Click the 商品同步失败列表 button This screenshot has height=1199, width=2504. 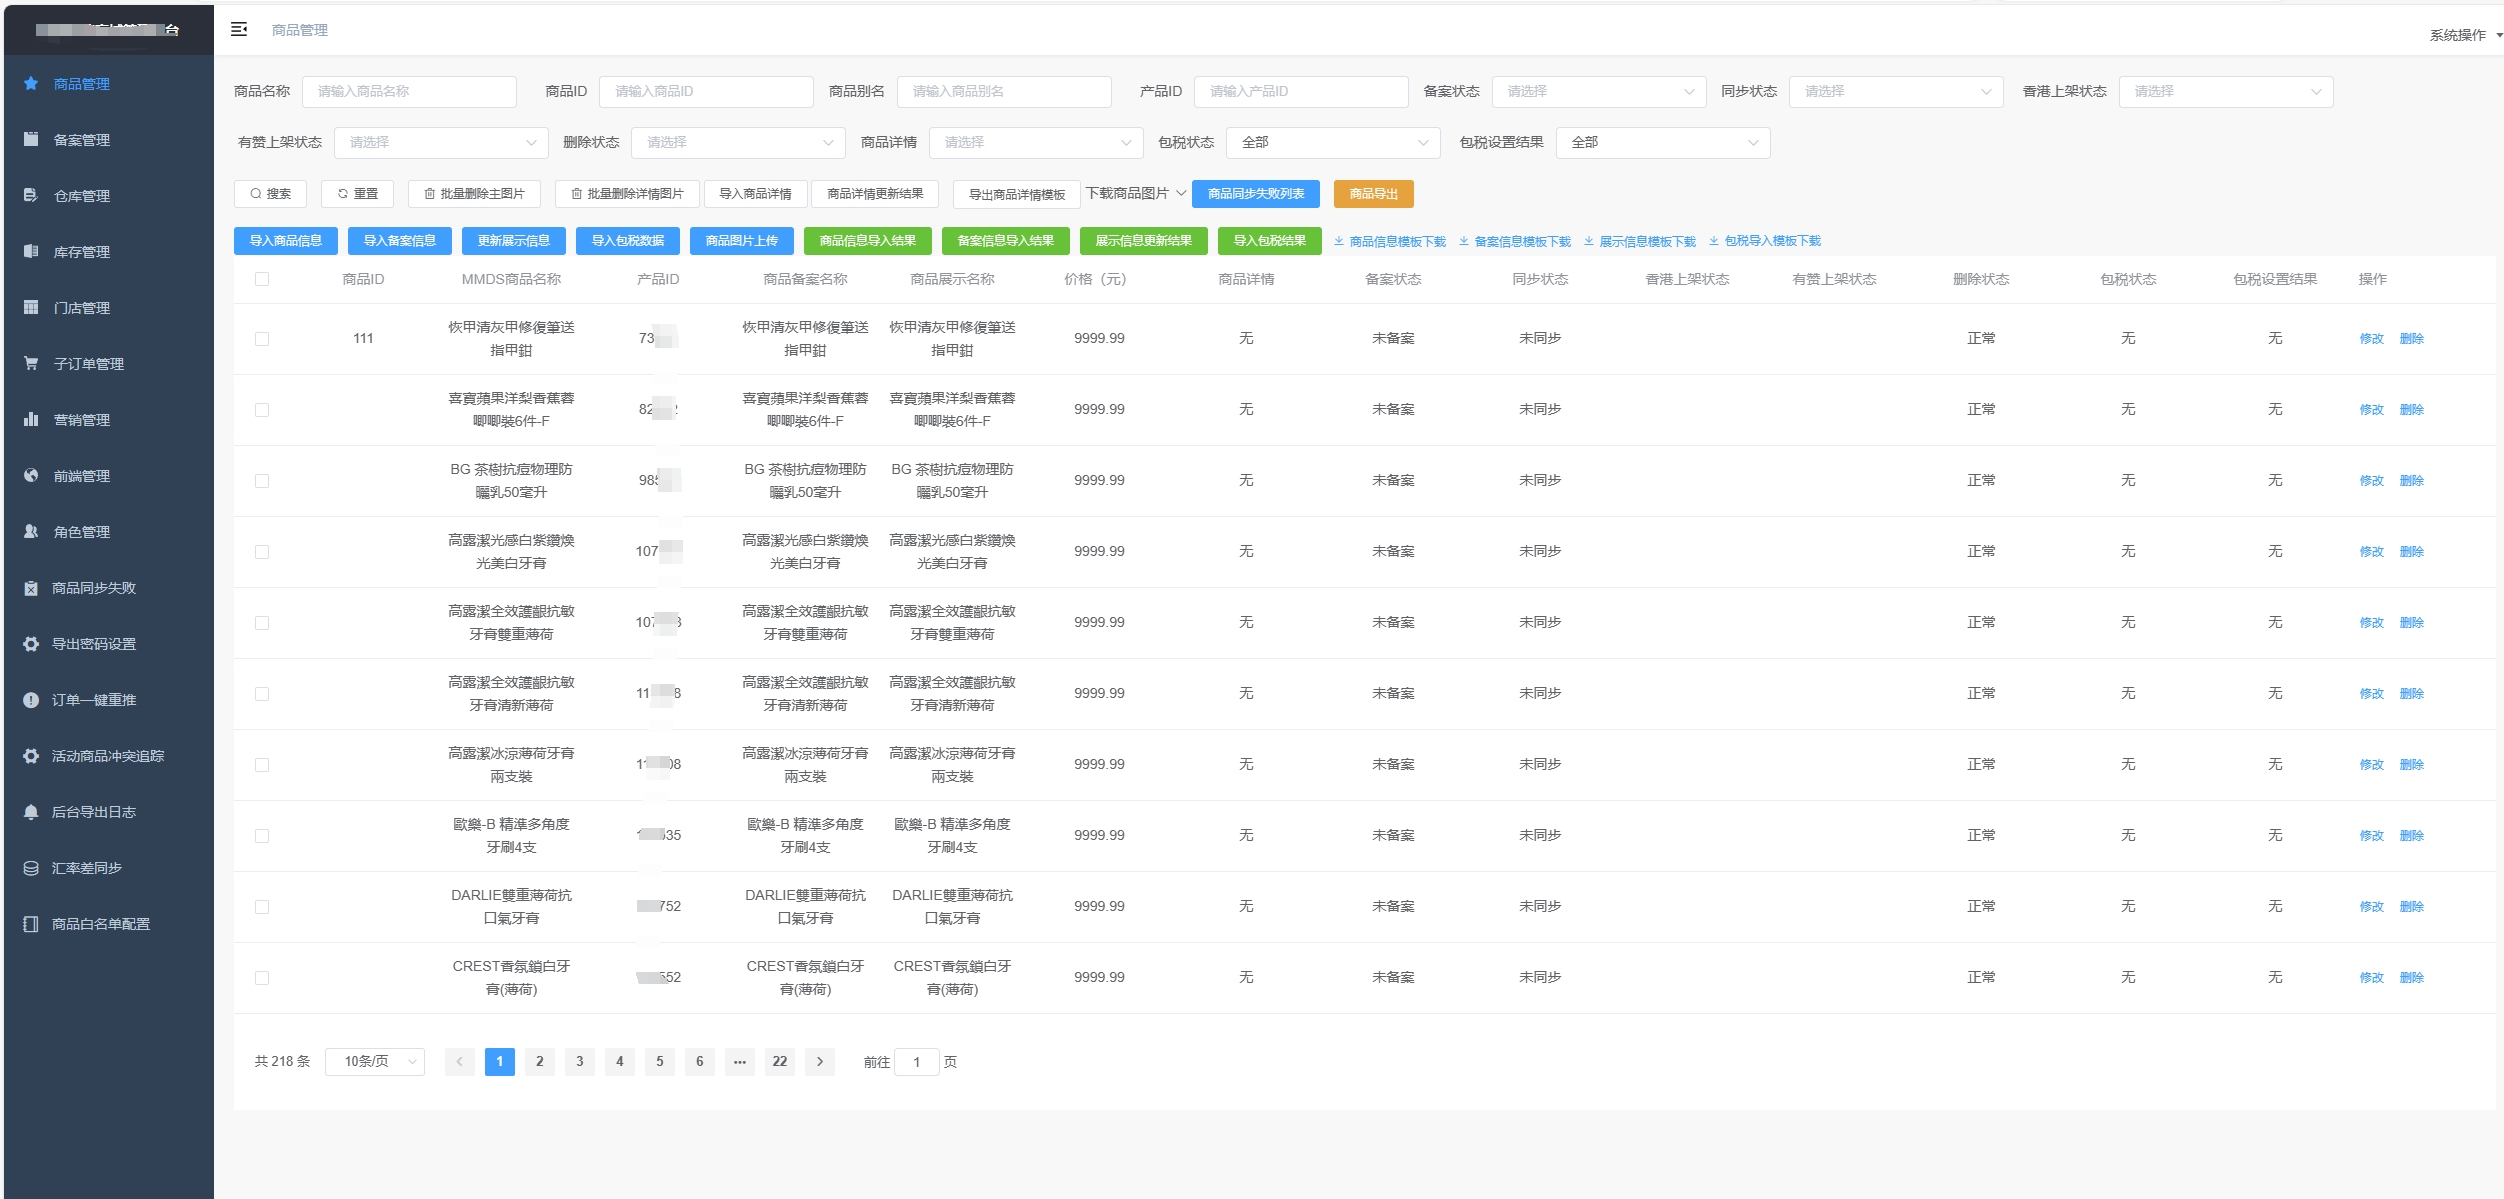click(x=1255, y=194)
